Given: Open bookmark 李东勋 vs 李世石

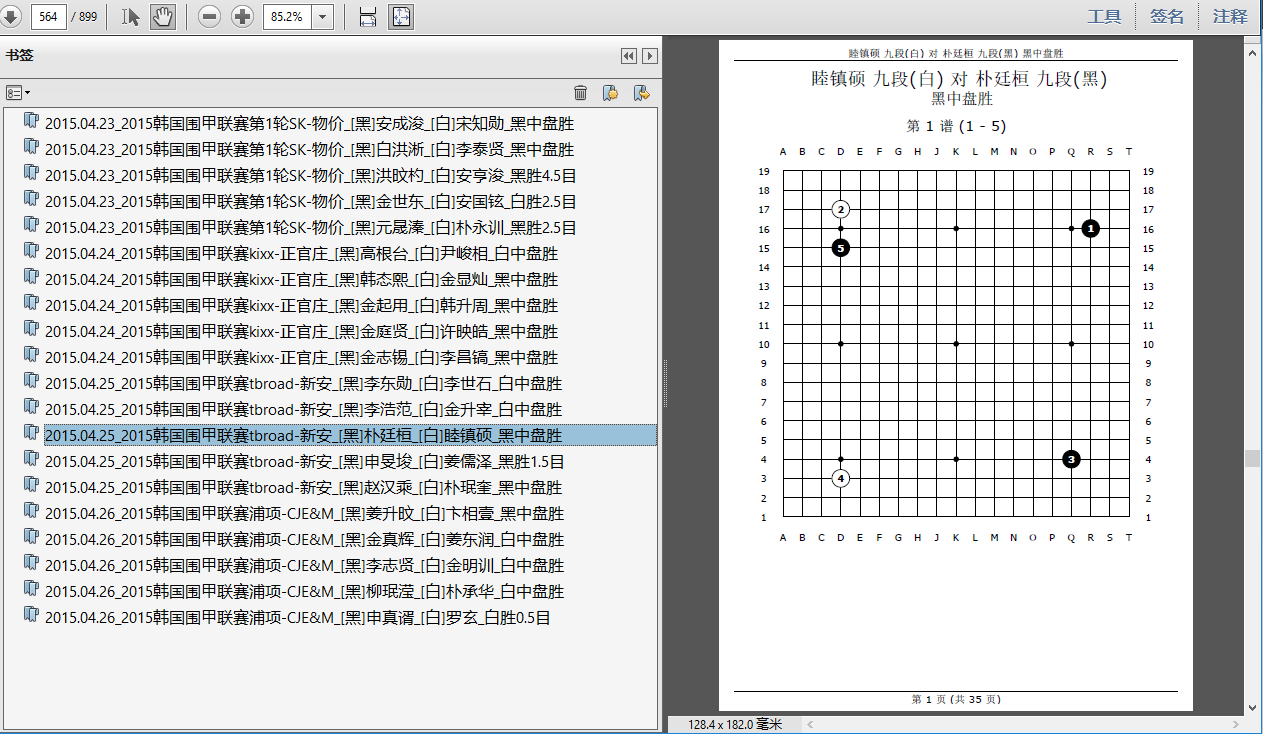Looking at the screenshot, I should 303,383.
